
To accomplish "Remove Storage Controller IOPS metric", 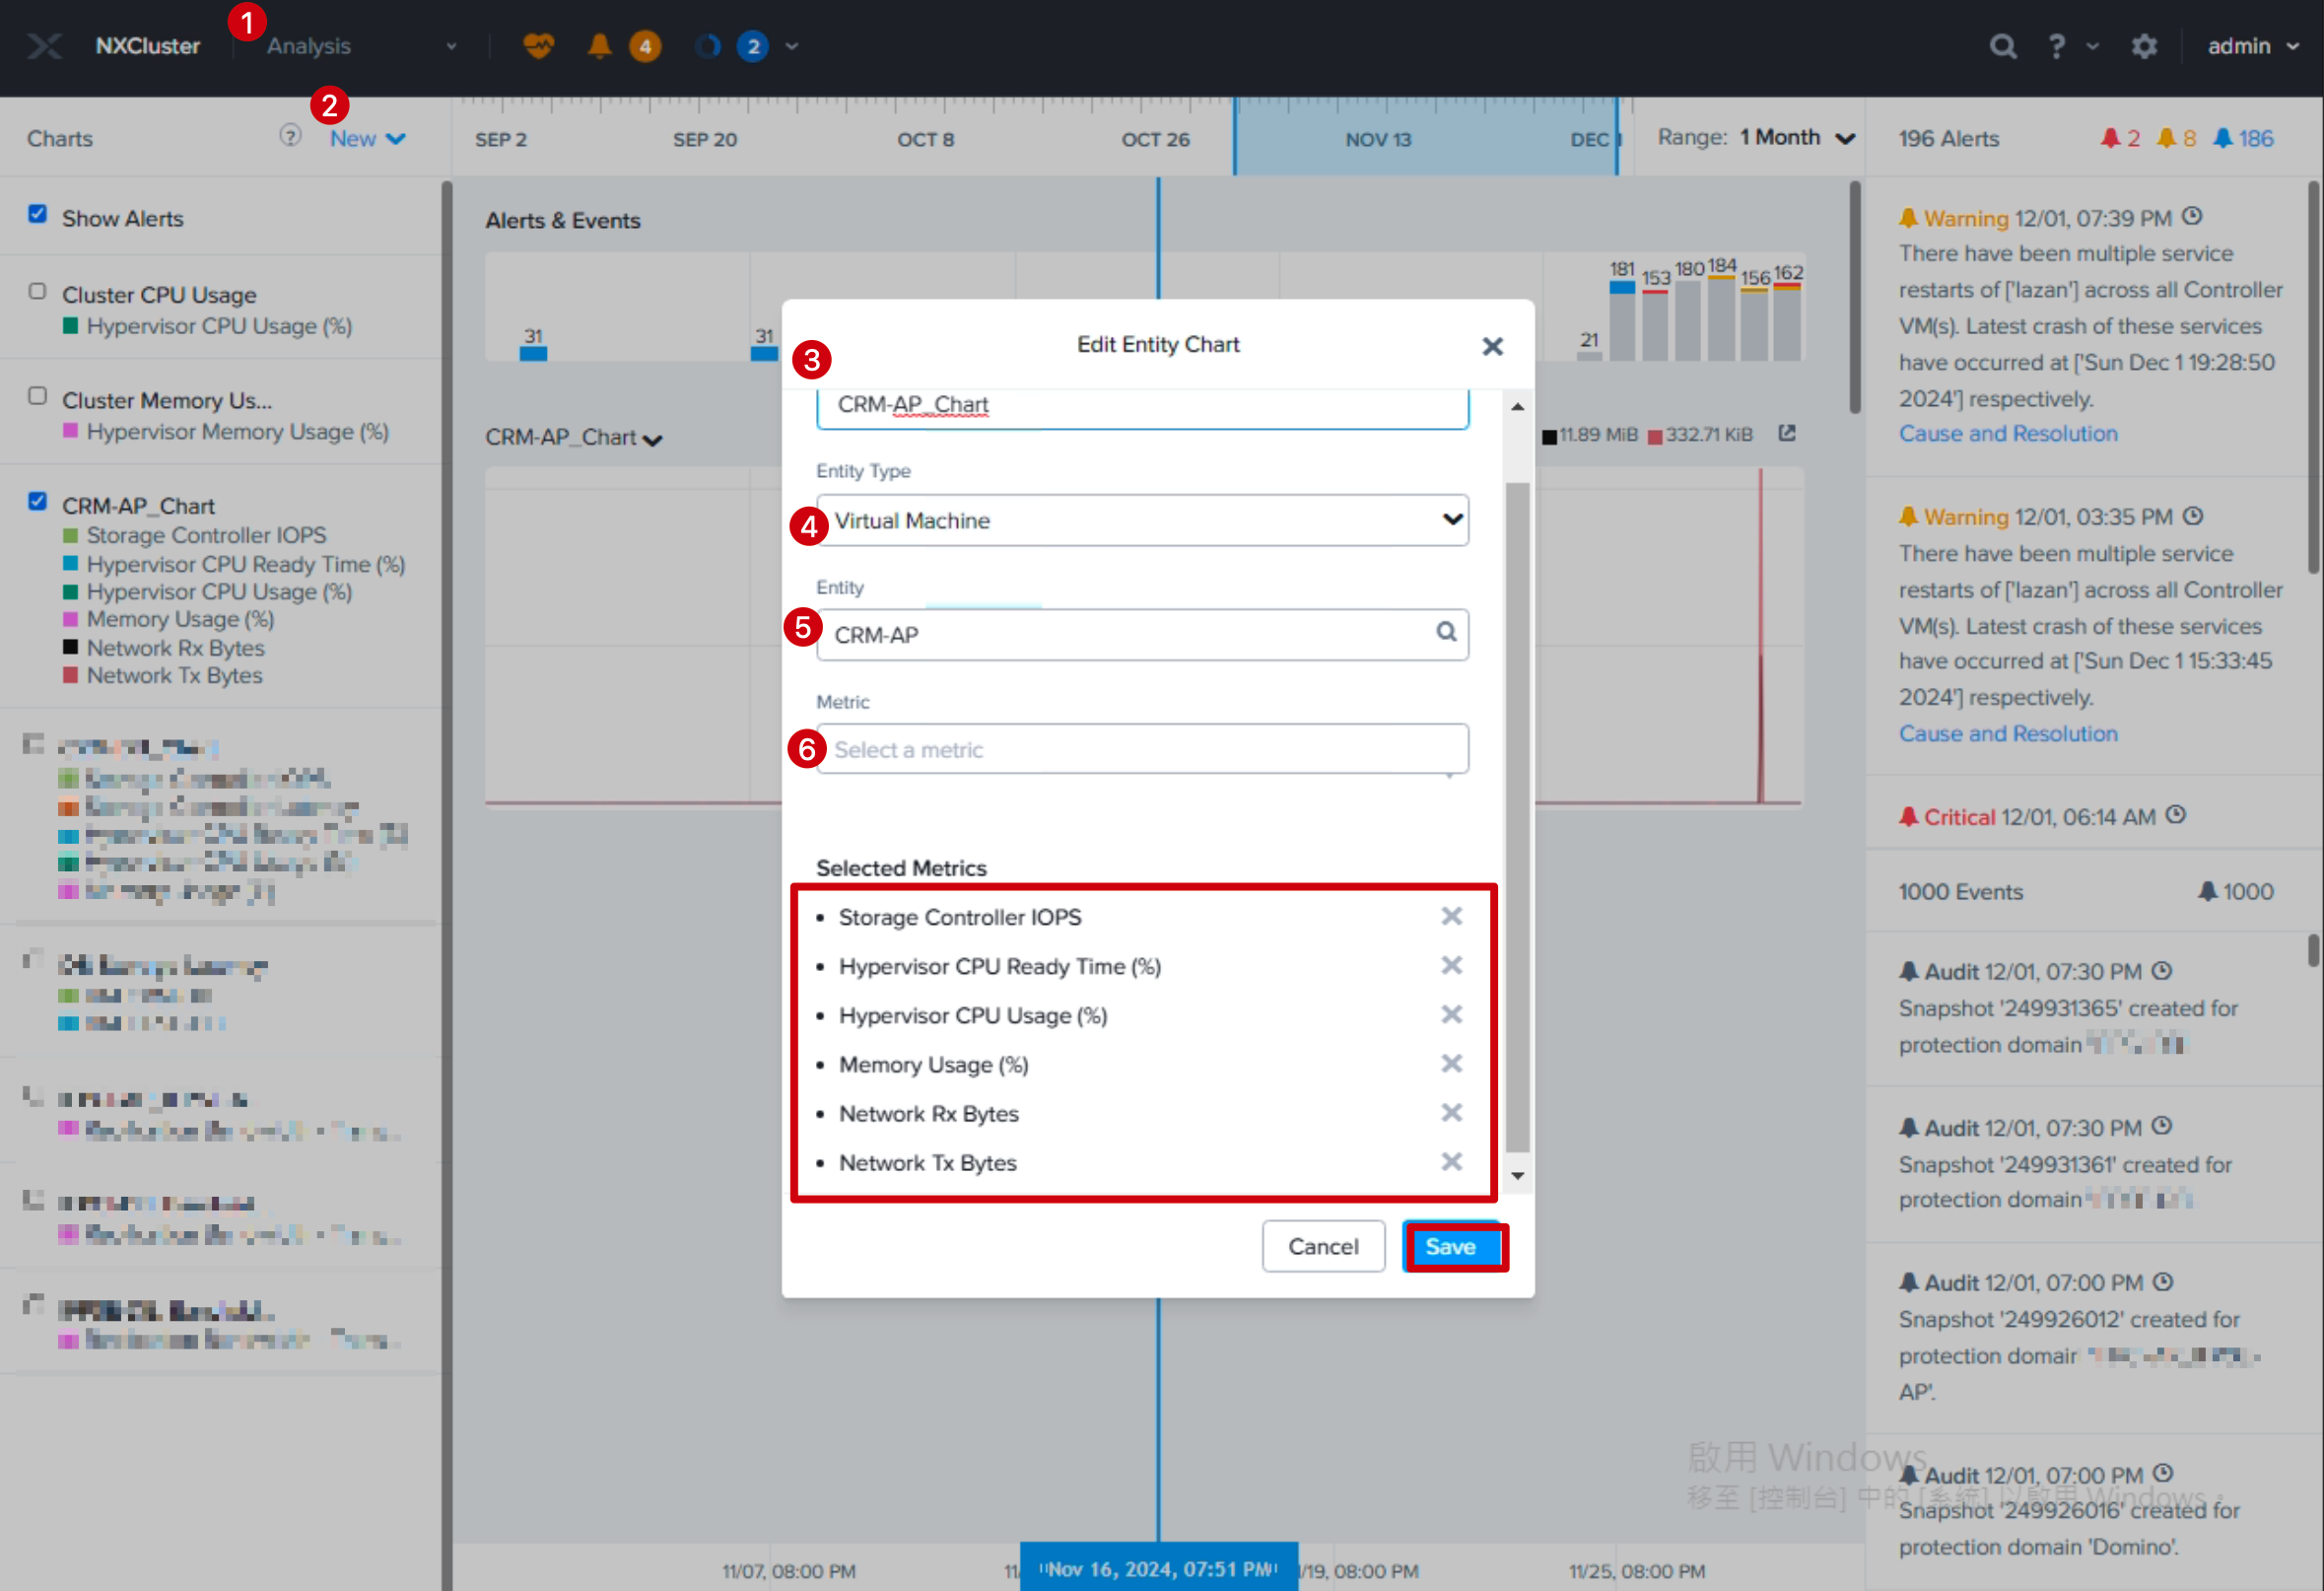I will (1451, 916).
